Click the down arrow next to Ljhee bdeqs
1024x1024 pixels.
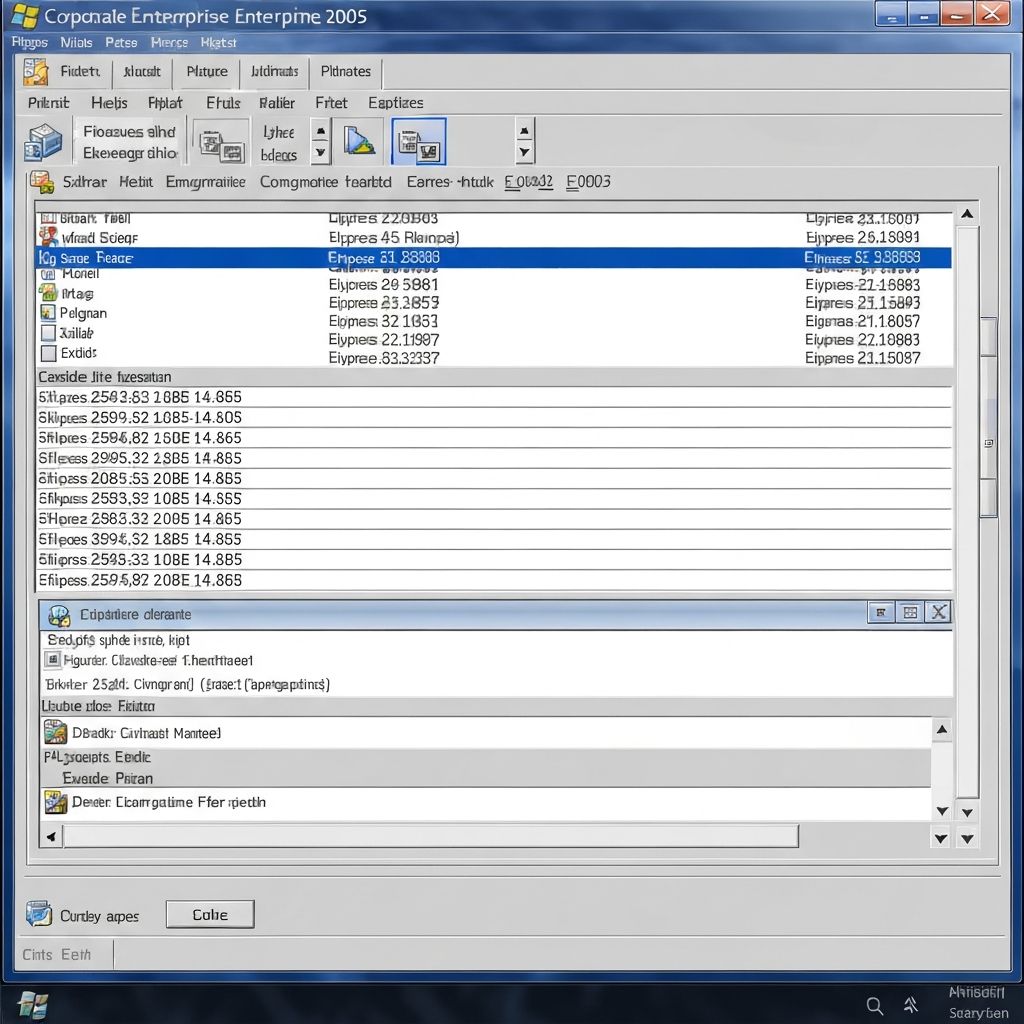pos(321,153)
